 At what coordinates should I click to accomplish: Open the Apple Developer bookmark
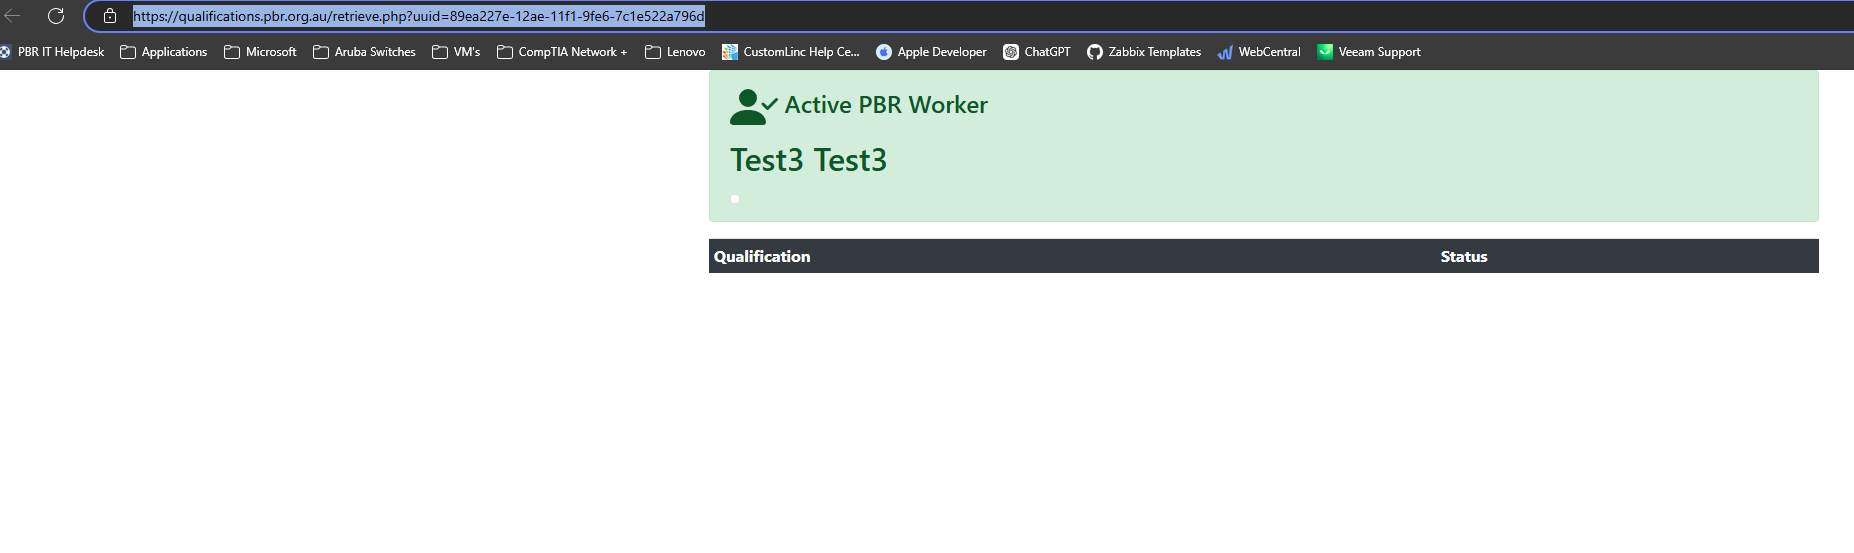pos(931,52)
